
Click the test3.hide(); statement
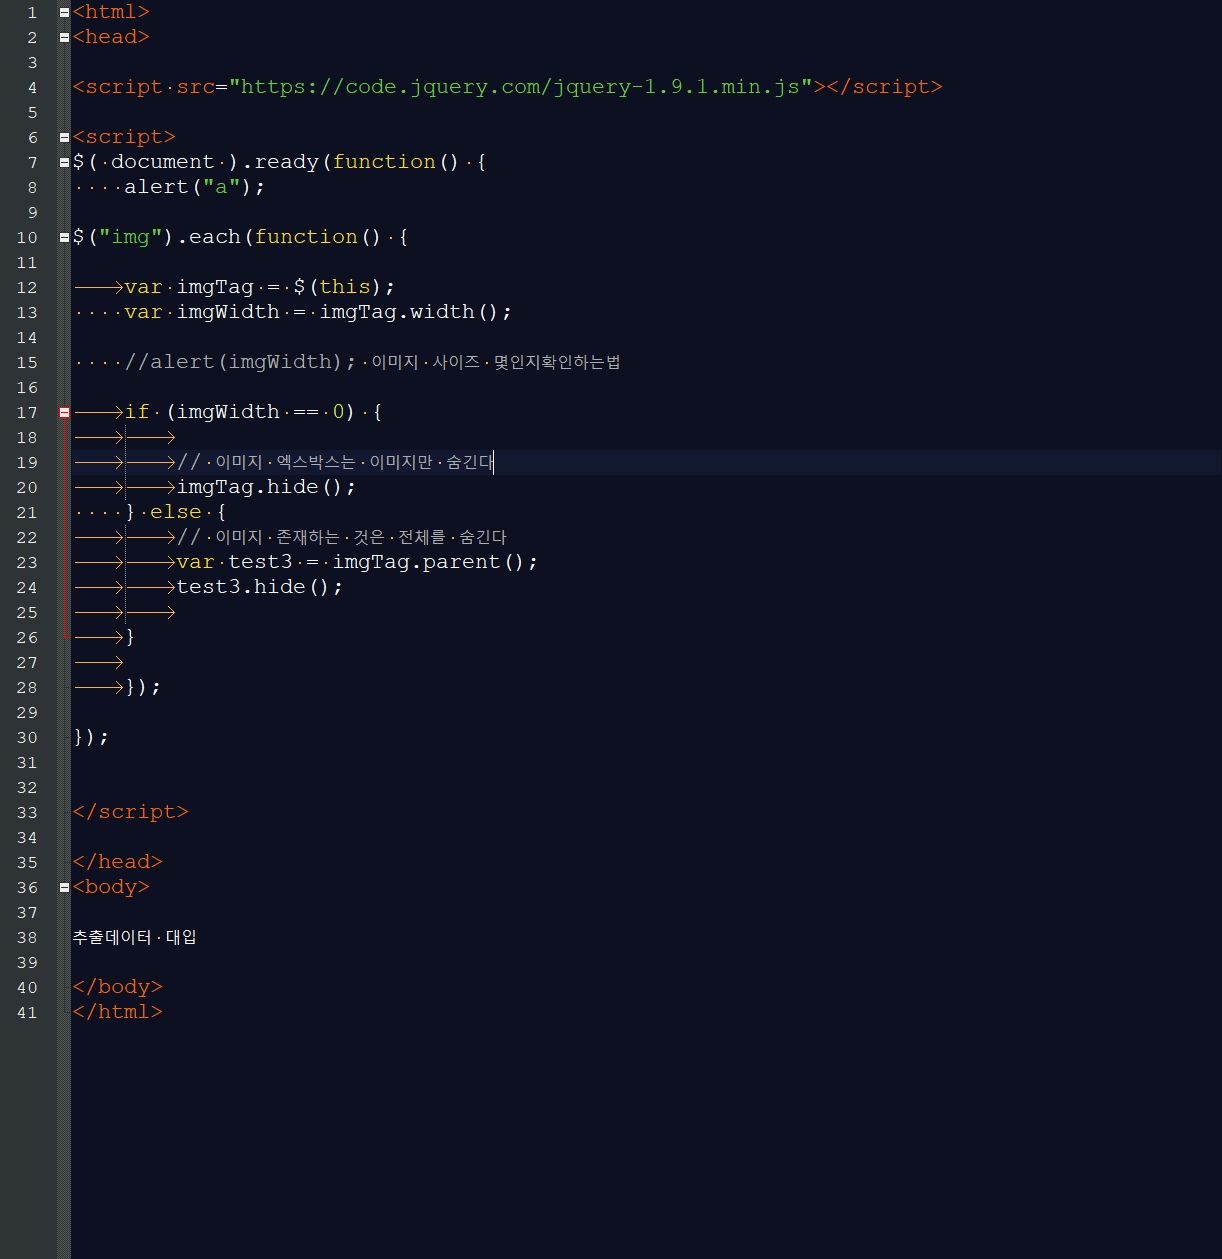[260, 587]
